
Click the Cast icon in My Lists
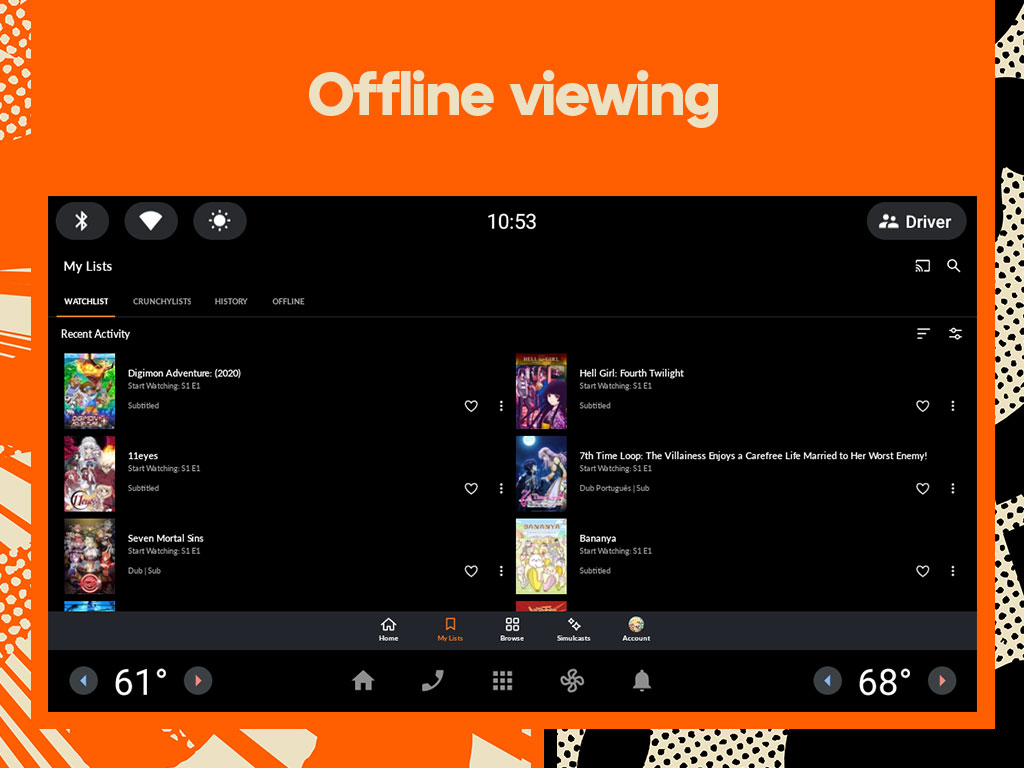pos(922,266)
